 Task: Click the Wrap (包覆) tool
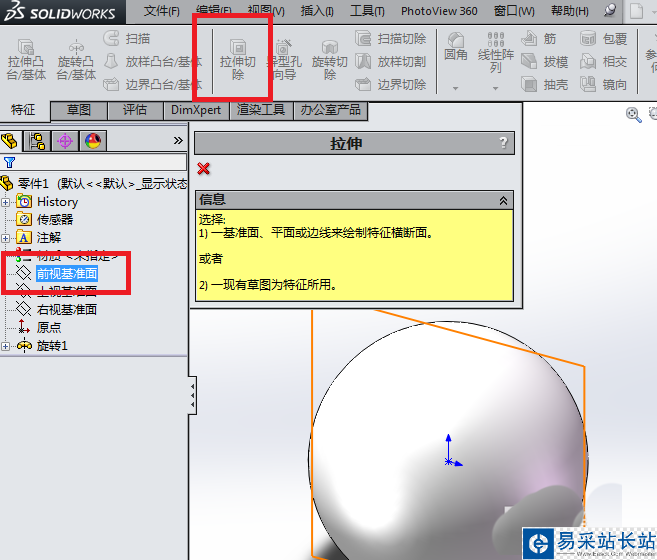point(603,39)
